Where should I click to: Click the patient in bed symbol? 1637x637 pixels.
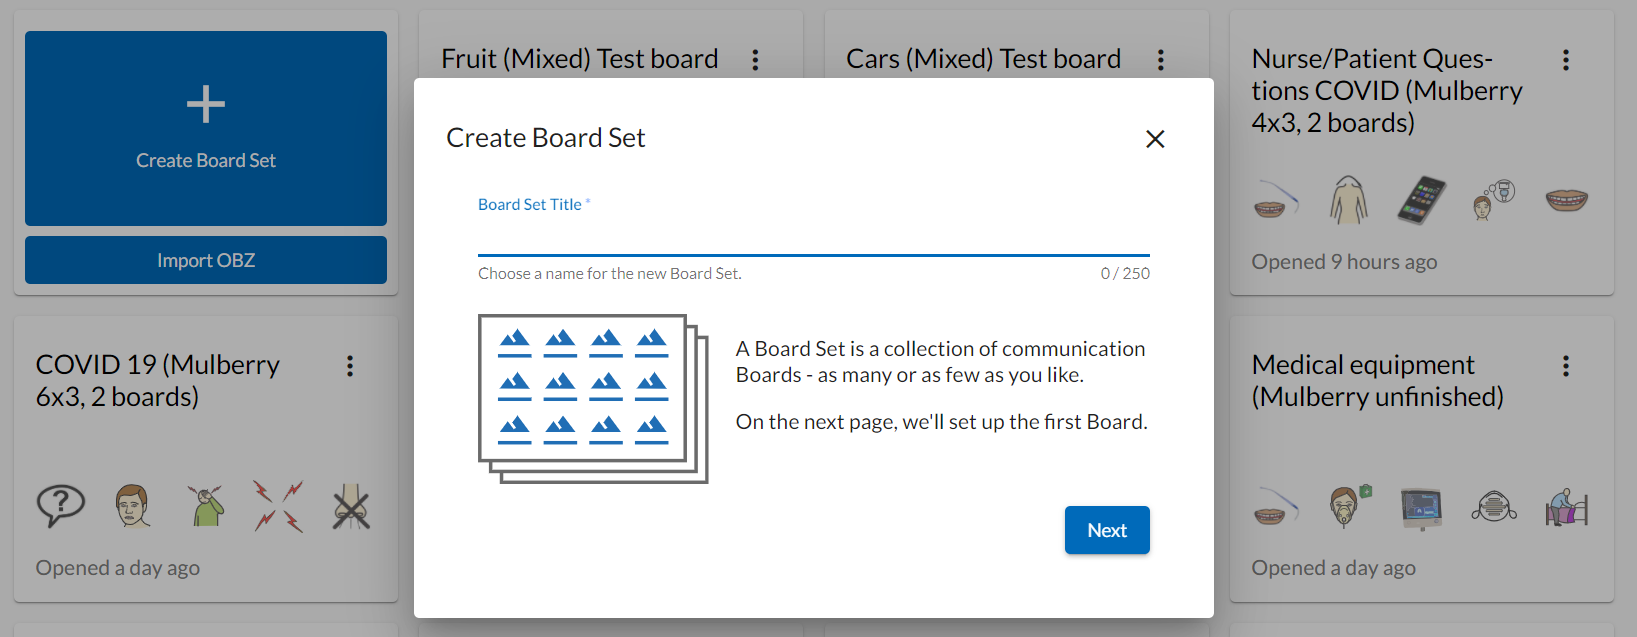(1566, 507)
